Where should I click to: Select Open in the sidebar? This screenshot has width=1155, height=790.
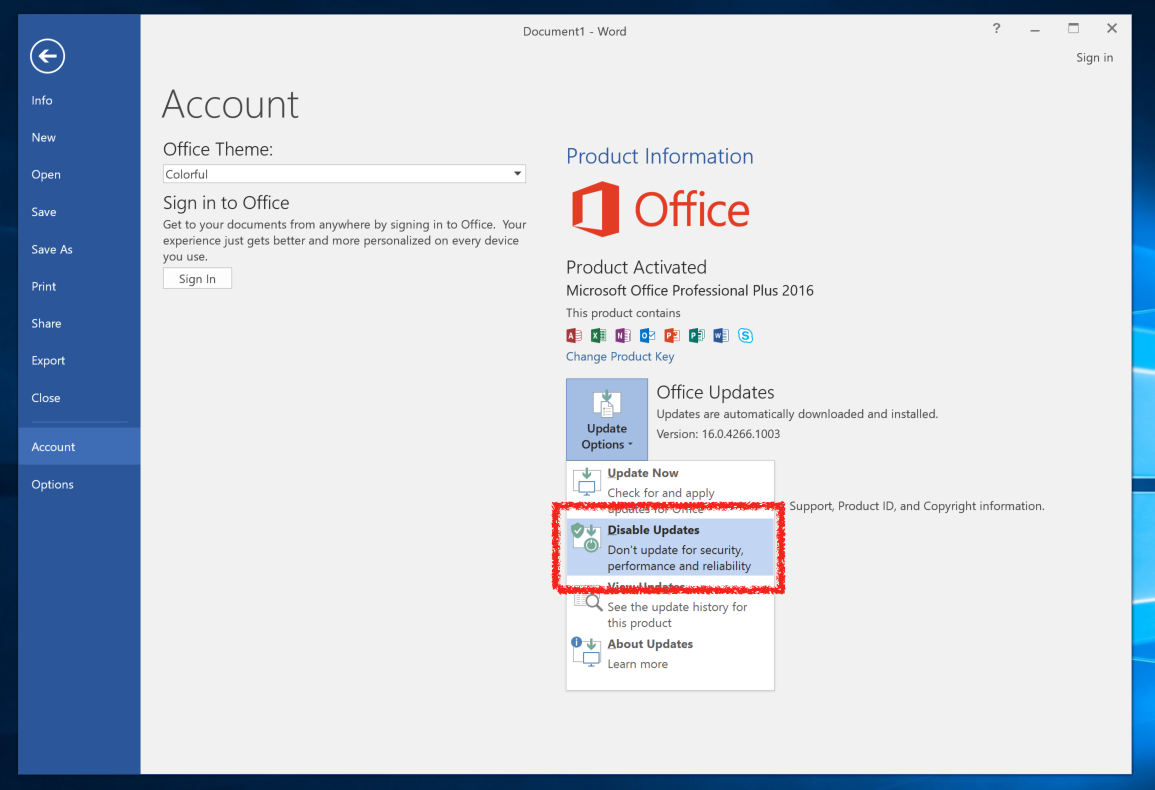[x=46, y=175]
